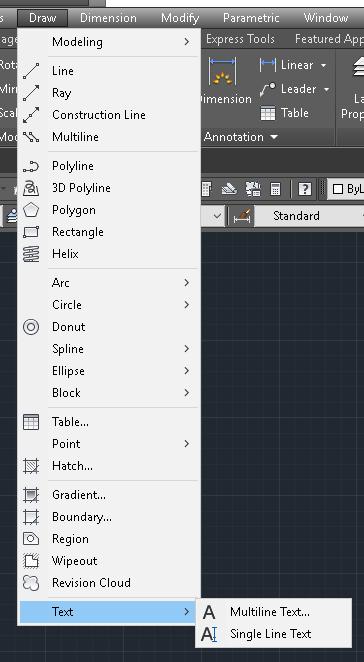The width and height of the screenshot is (364, 662).
Task: Switch to the Express Tools ribbon tab
Action: [x=240, y=39]
